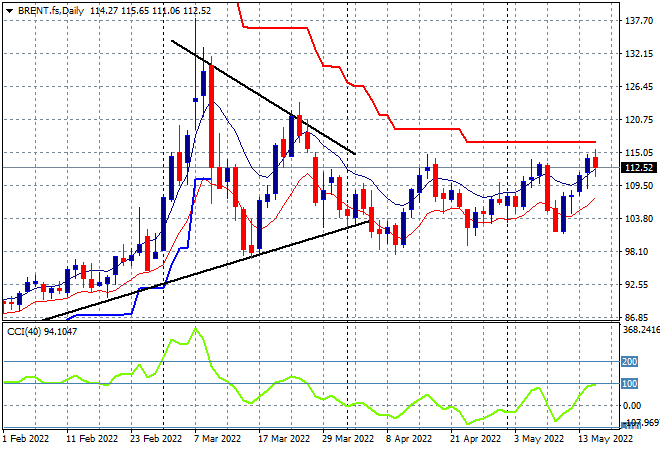Image resolution: width=660 pixels, height=450 pixels.
Task: Click the 368.2416 CCI scale label
Action: 641,330
